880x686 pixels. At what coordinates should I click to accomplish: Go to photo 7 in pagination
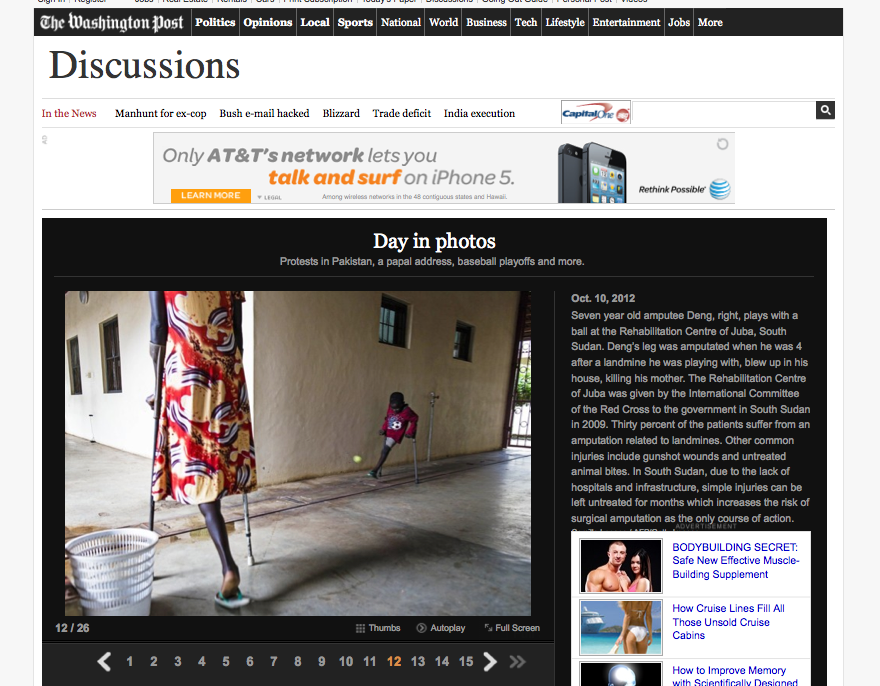point(274,662)
